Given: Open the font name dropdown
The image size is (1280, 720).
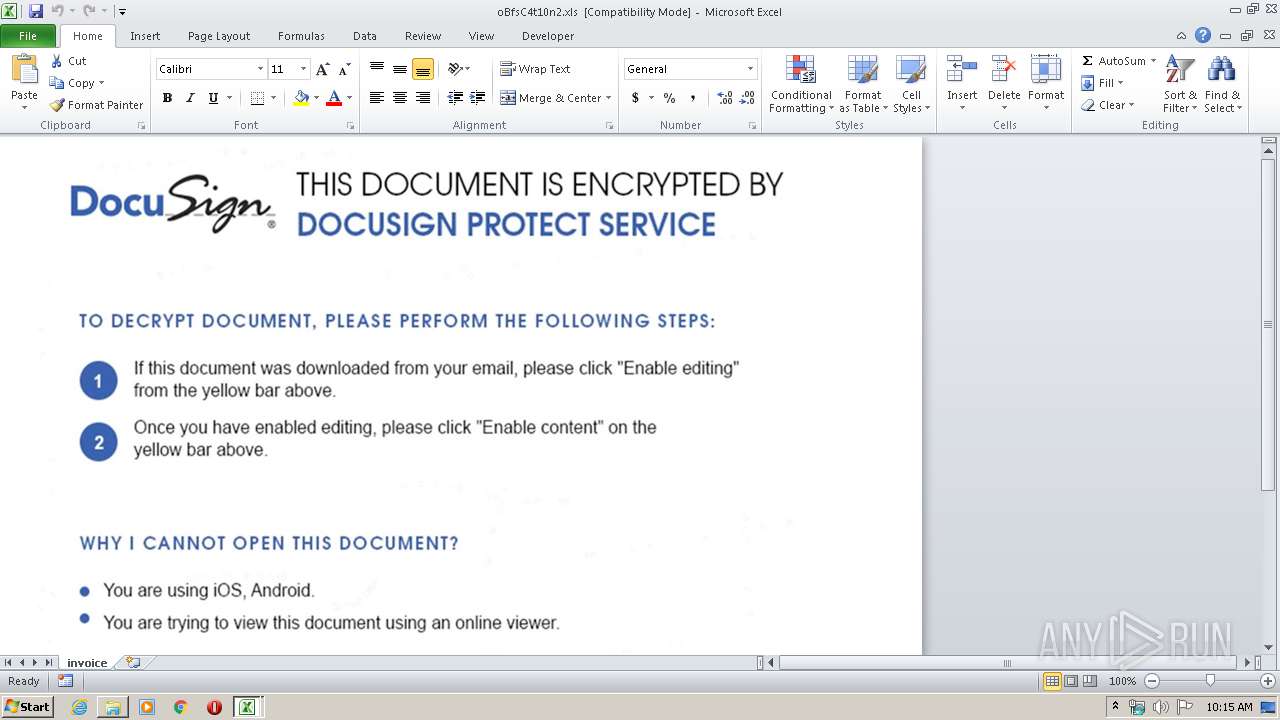Looking at the screenshot, I should tap(260, 69).
